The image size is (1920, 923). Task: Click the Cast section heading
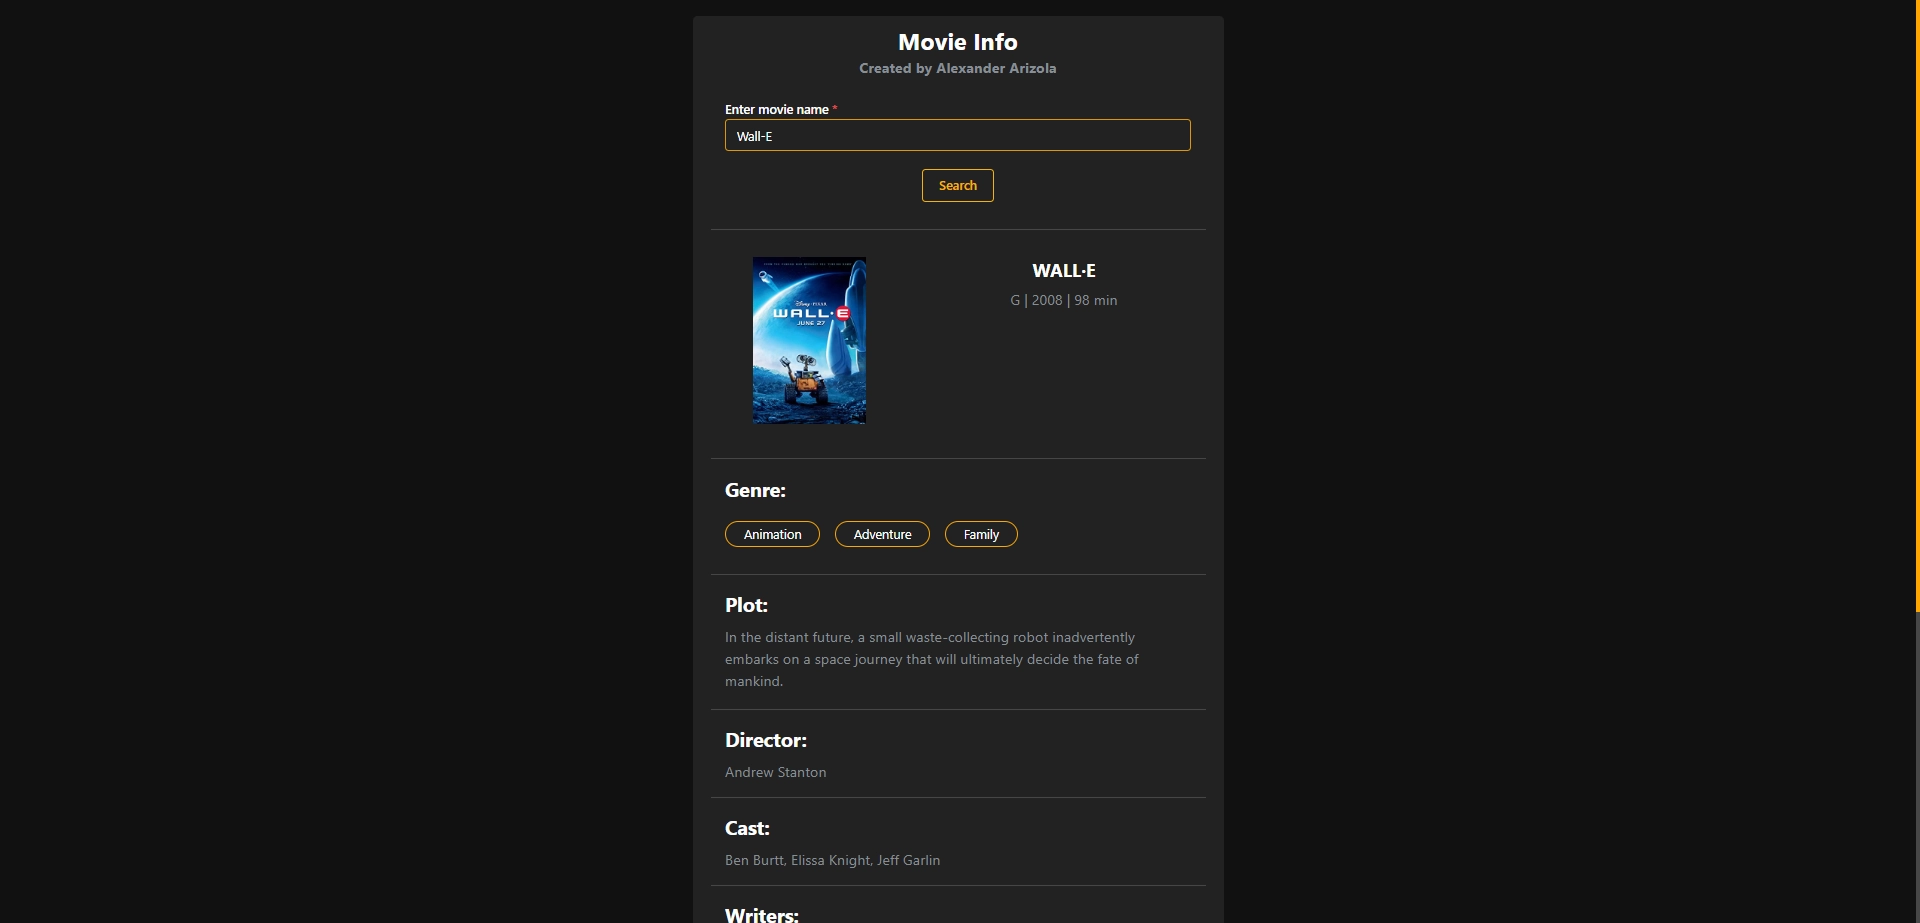pyautogui.click(x=747, y=829)
